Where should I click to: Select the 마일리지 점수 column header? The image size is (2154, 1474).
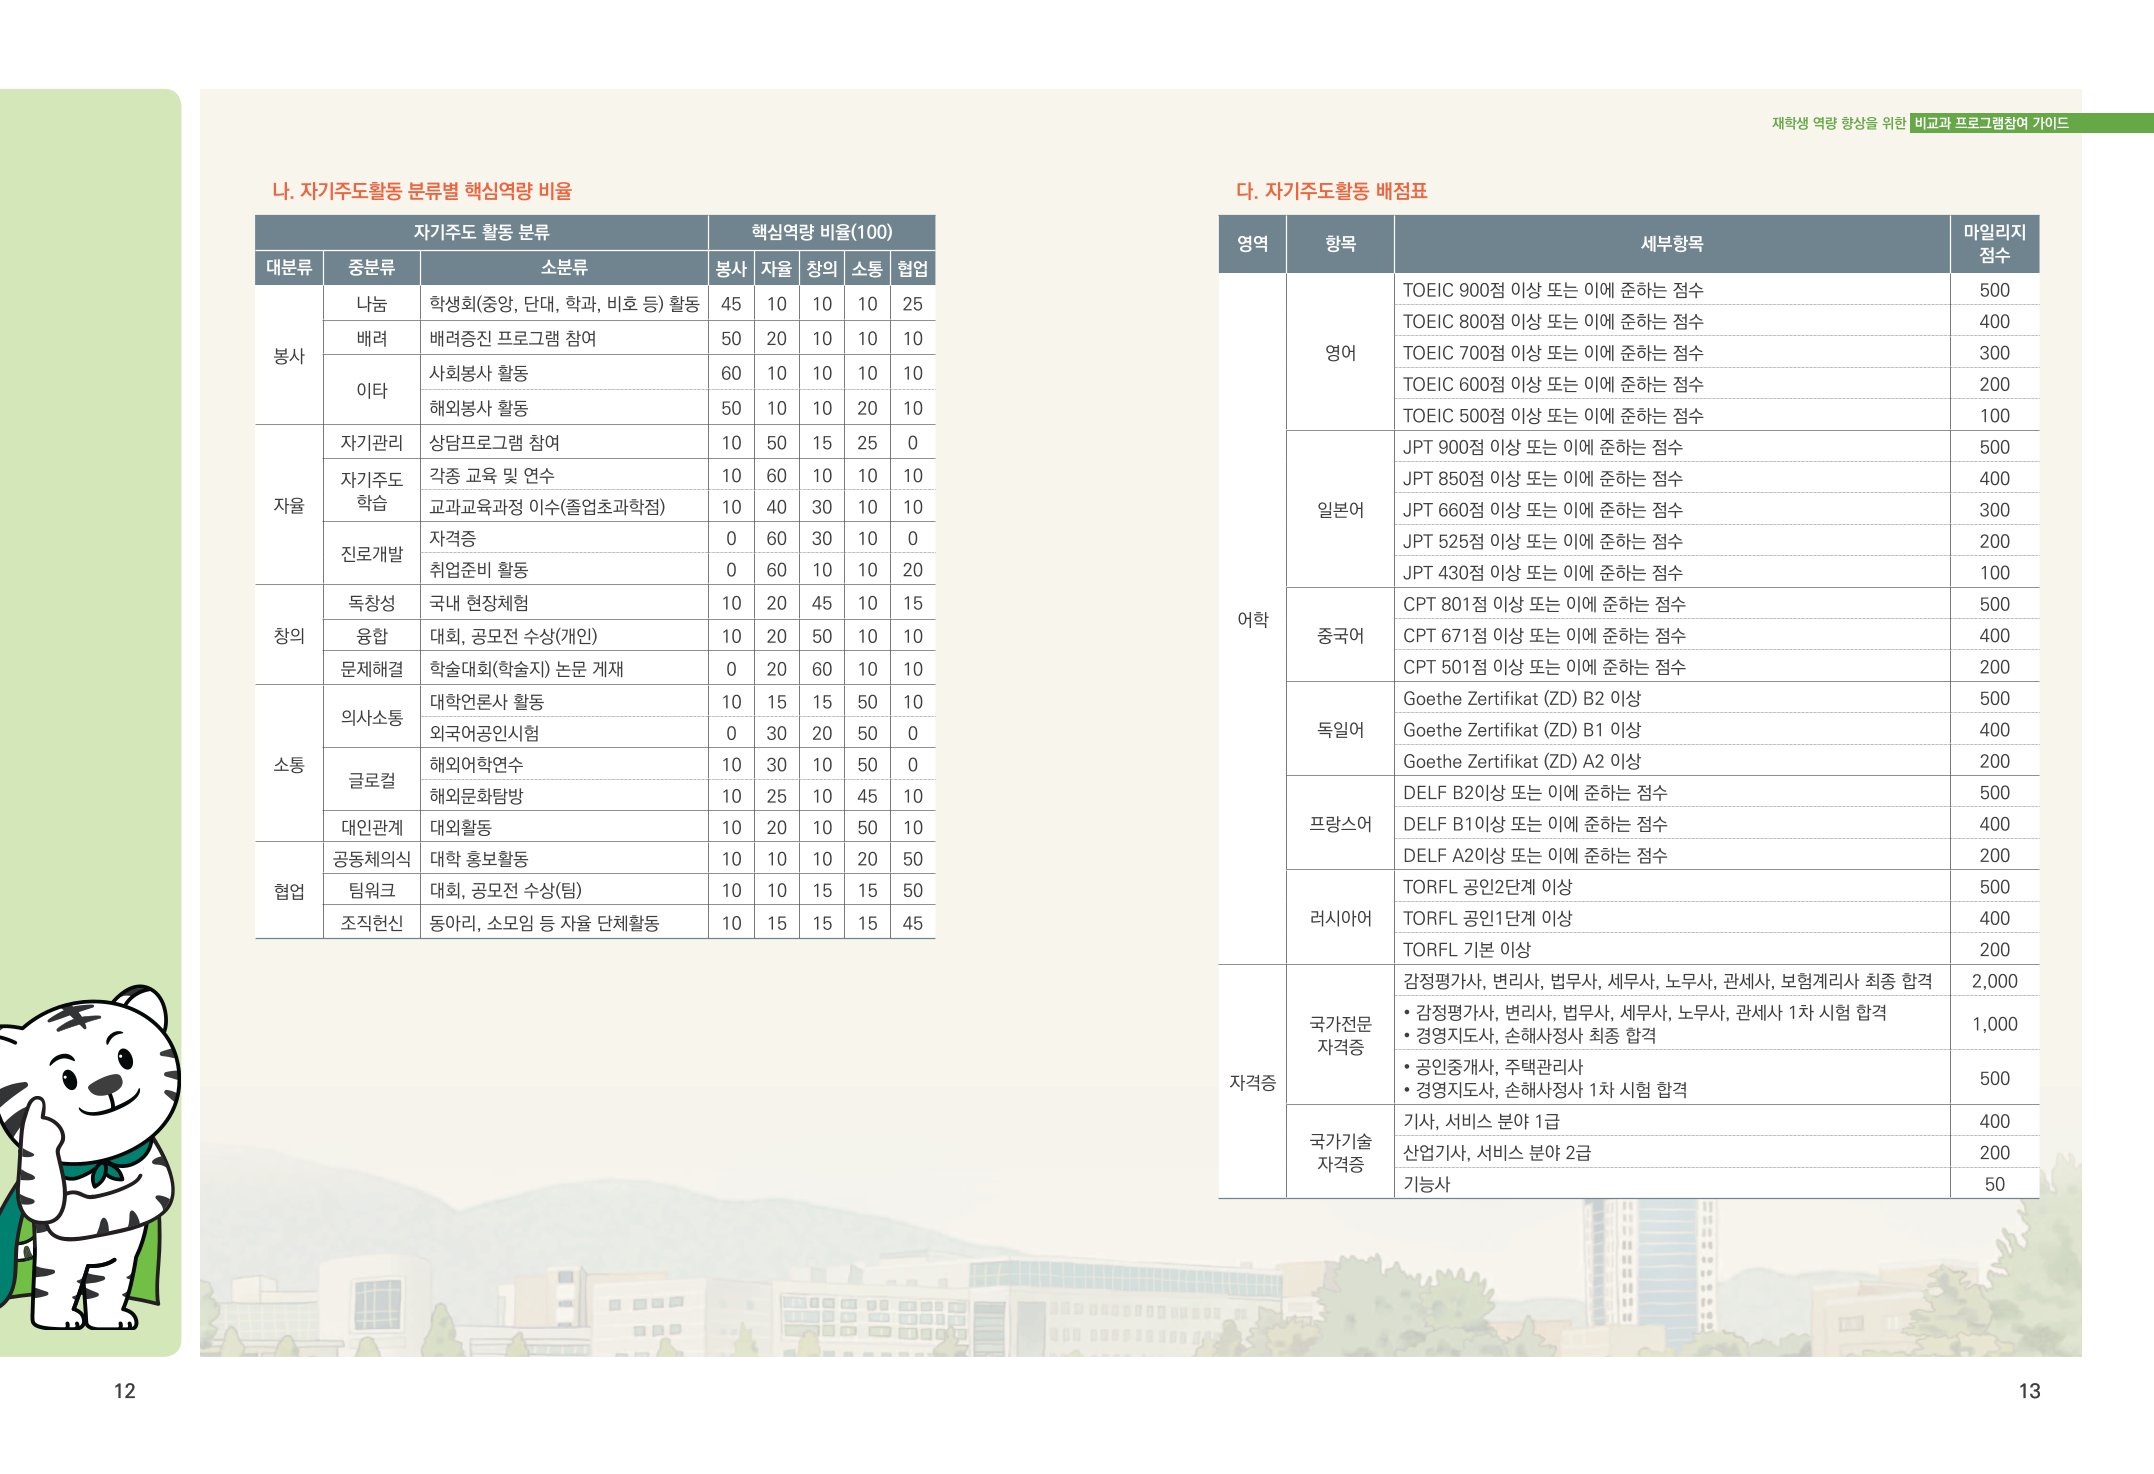[x=1993, y=243]
